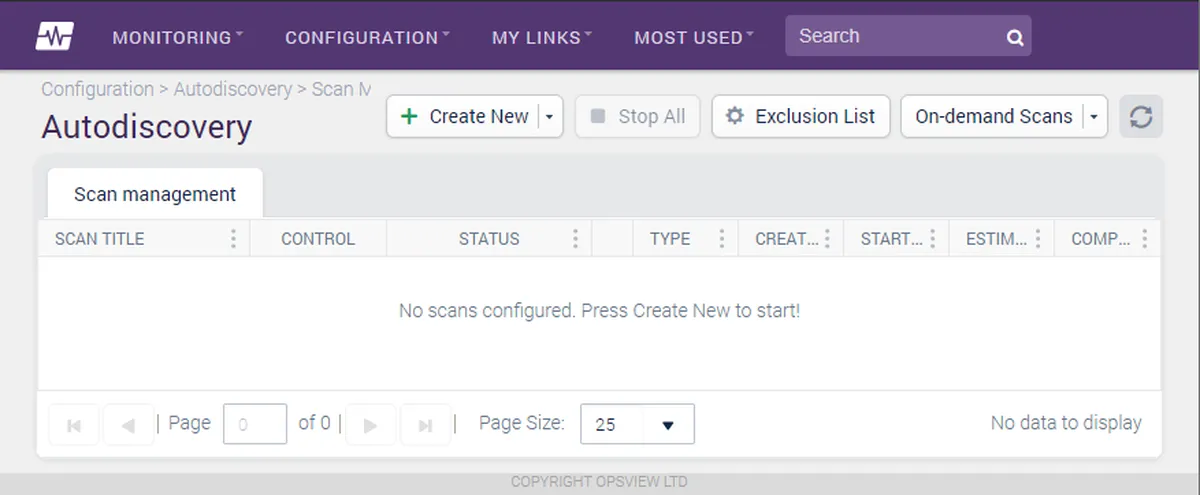Open Status column options dots

(x=575, y=239)
